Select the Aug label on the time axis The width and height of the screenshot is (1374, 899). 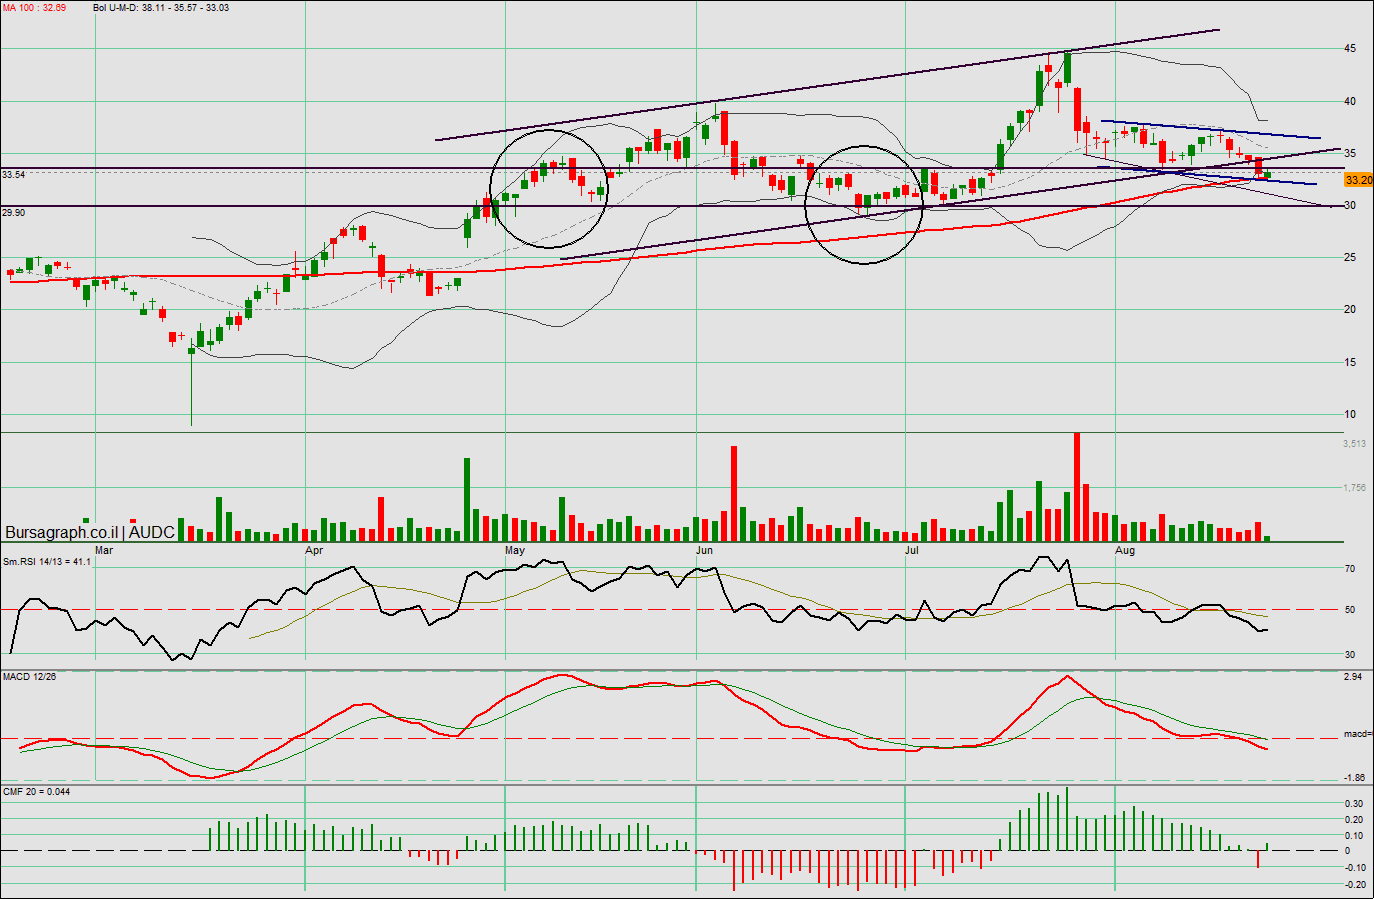tap(1125, 550)
